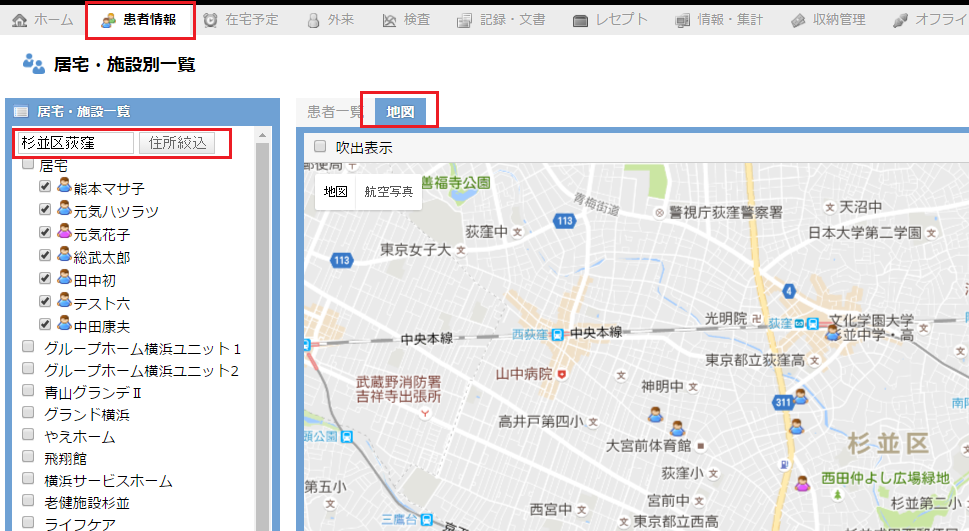Switch to the 地図 tab

point(400,112)
